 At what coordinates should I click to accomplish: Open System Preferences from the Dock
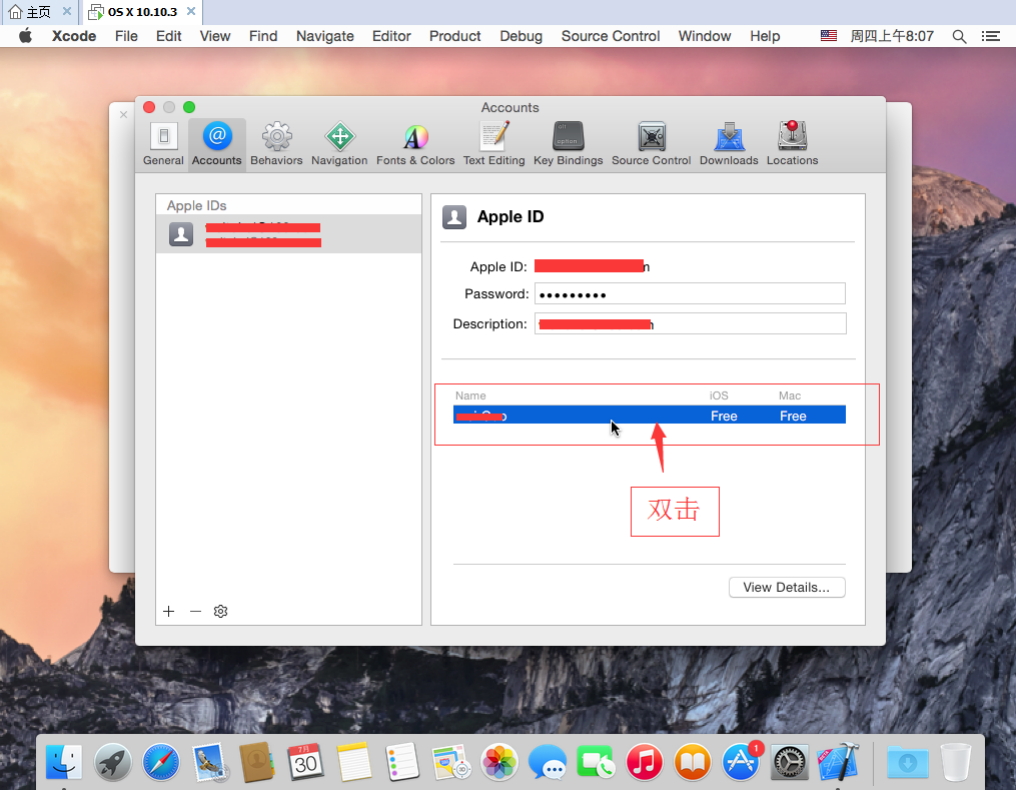pyautogui.click(x=789, y=761)
